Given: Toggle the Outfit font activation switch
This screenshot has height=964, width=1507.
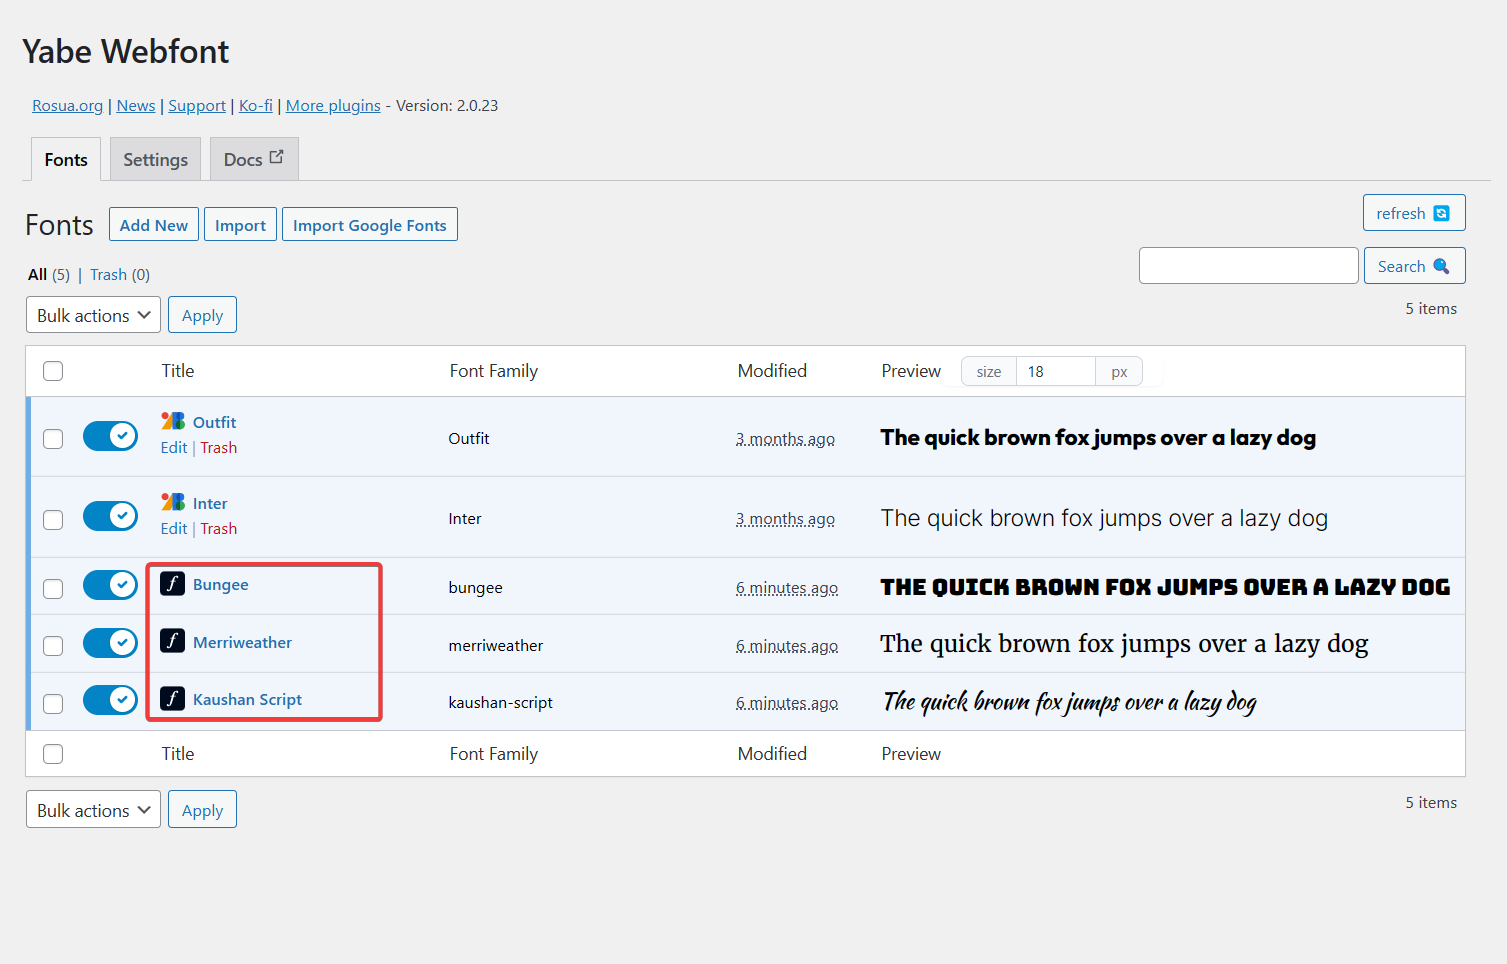Looking at the screenshot, I should tap(110, 436).
